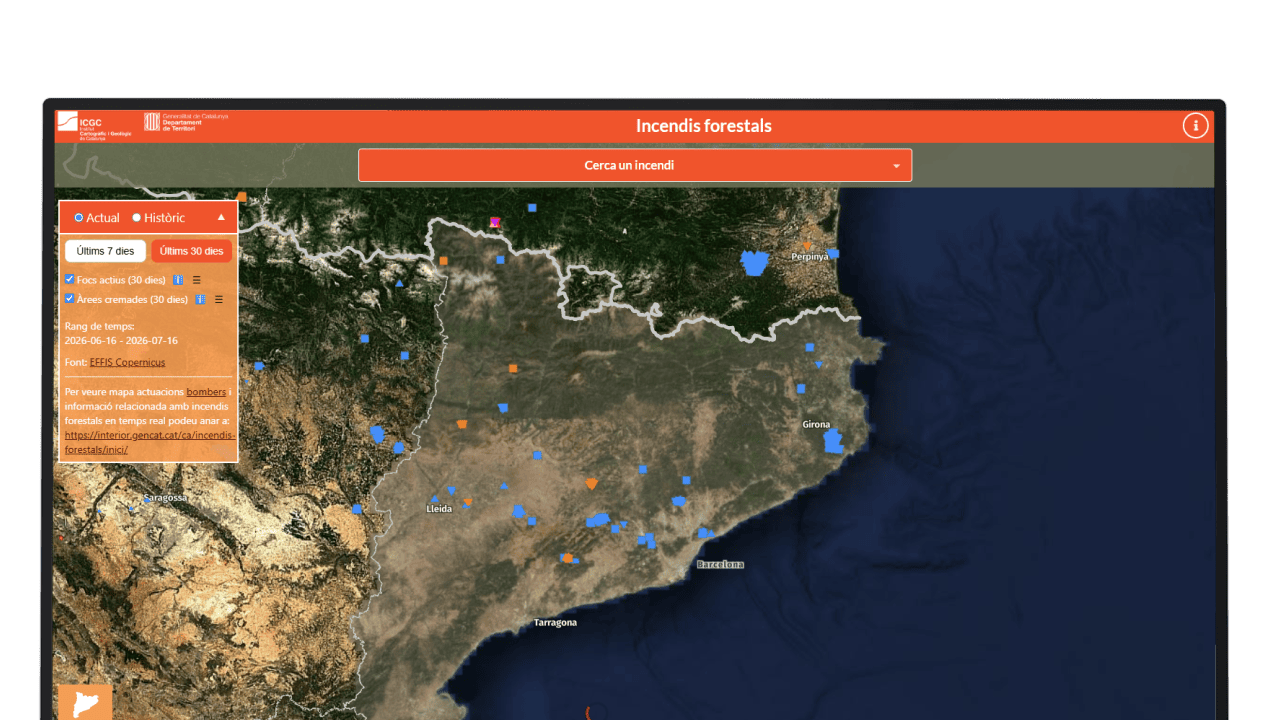This screenshot has width=1280, height=720.
Task: Choose the Últims 30 dies tab
Action: 192,251
